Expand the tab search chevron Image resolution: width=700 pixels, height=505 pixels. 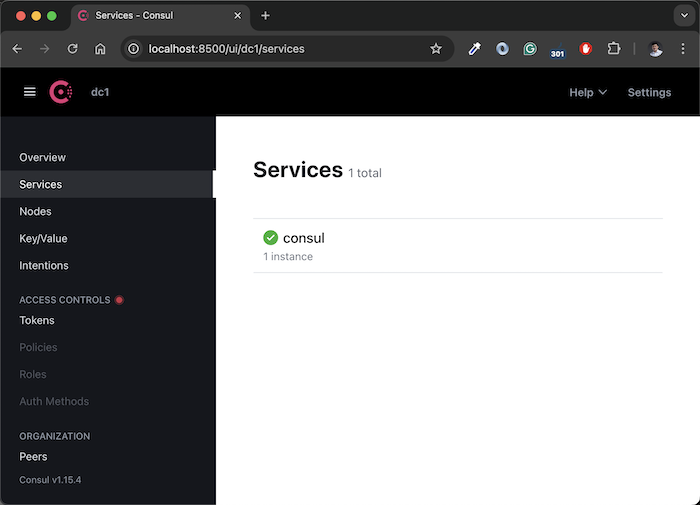click(684, 16)
